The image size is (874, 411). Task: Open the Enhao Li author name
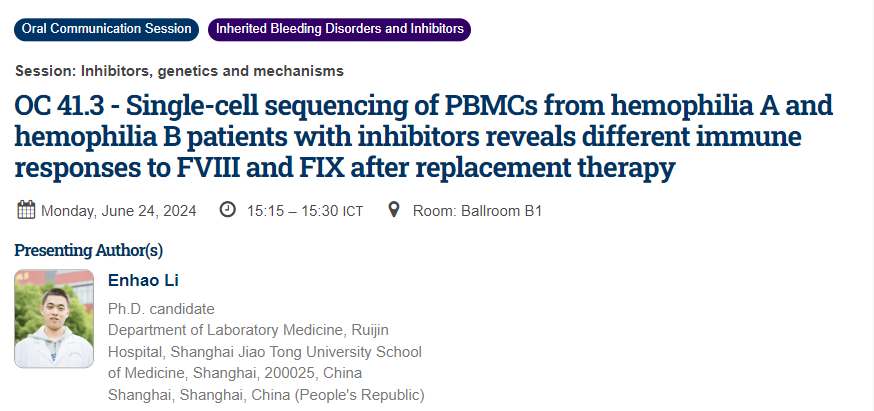tap(144, 280)
